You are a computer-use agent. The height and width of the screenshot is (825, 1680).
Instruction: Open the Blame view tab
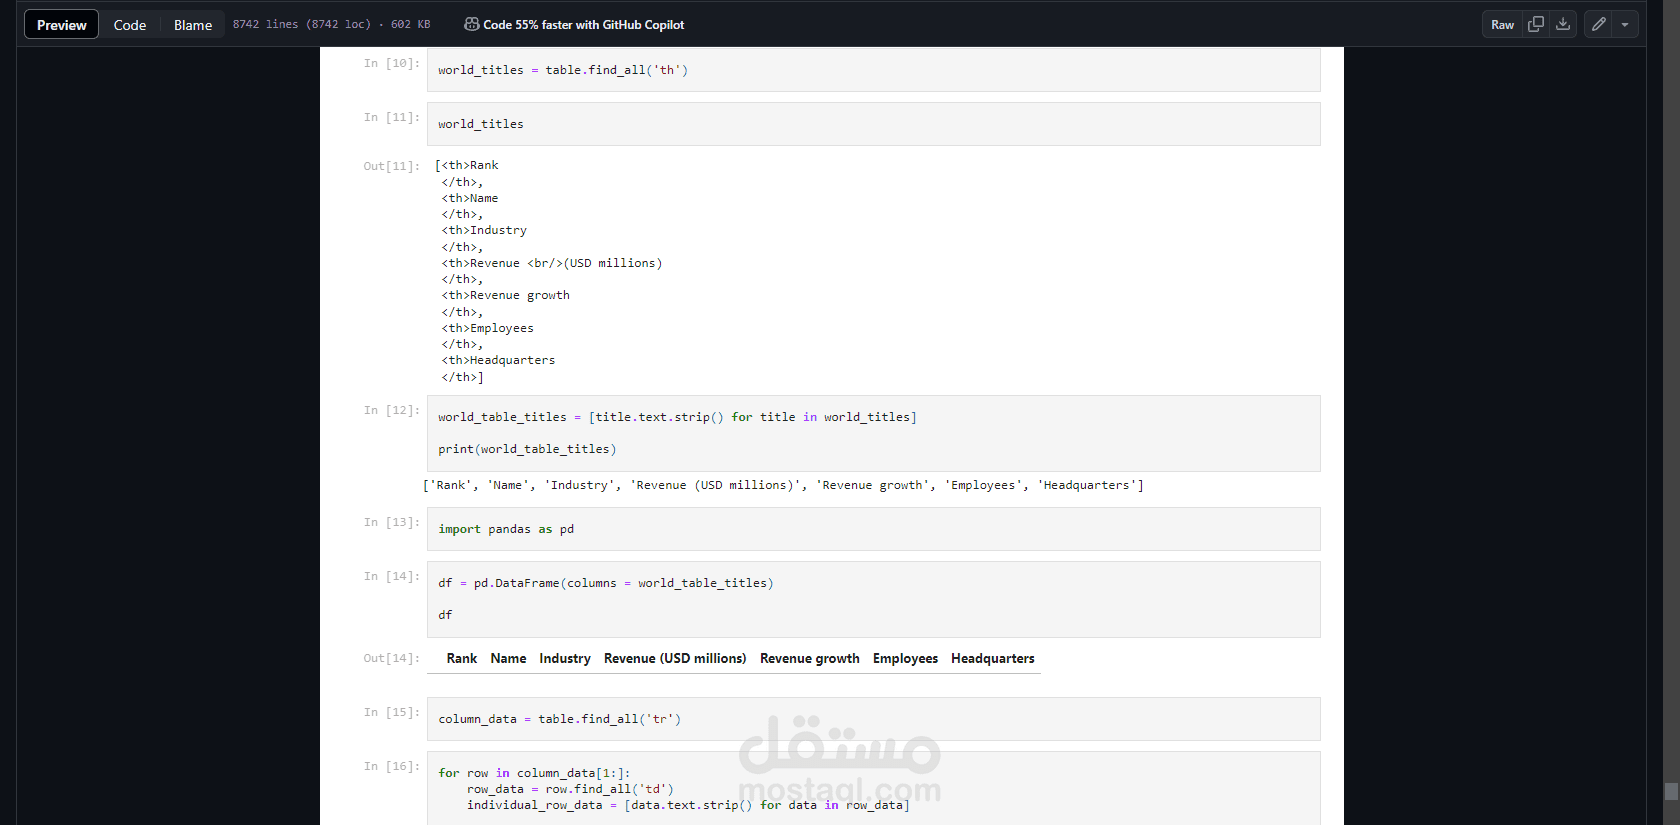[193, 25]
